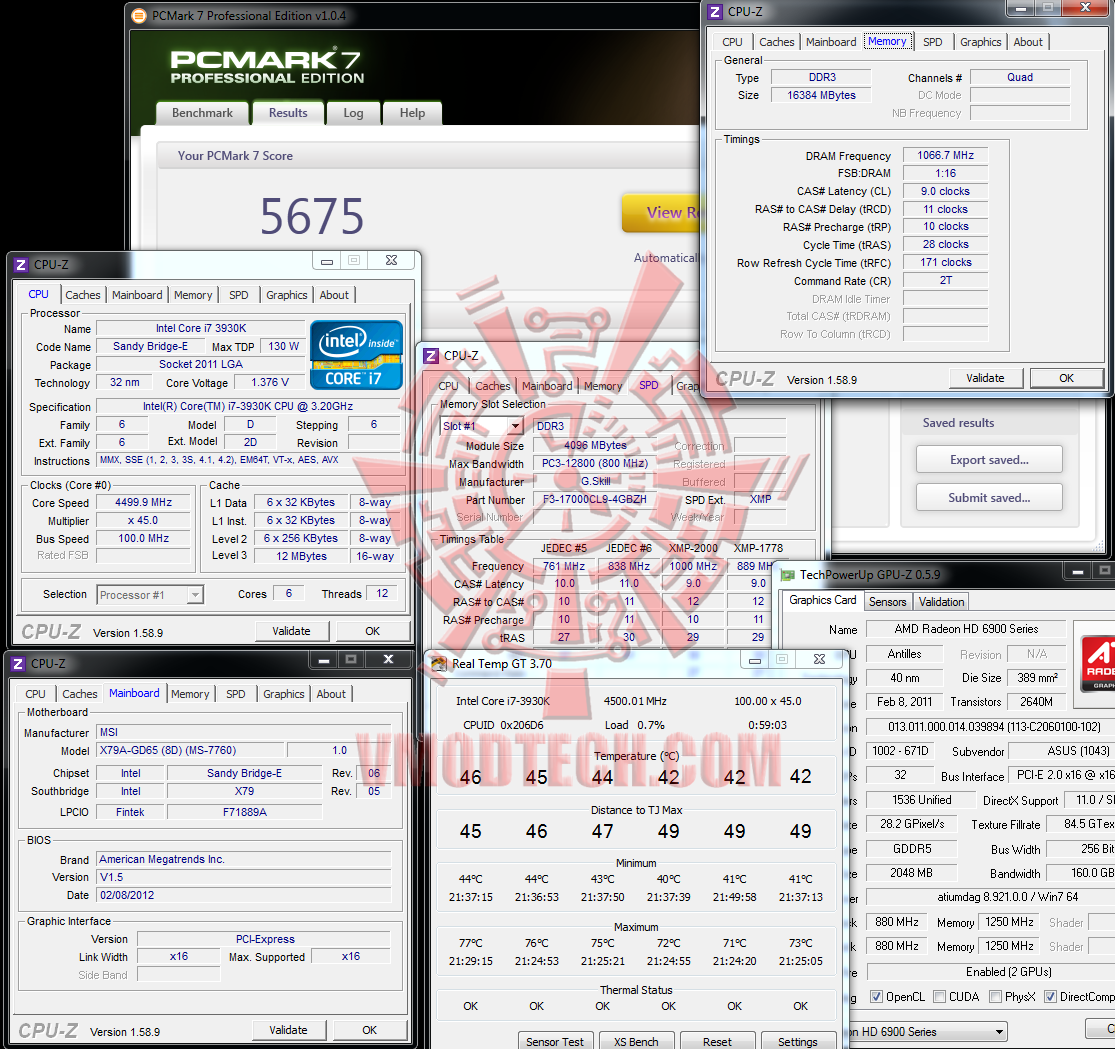
Task: Close the CPU-Z mainboard window
Action: [388, 660]
